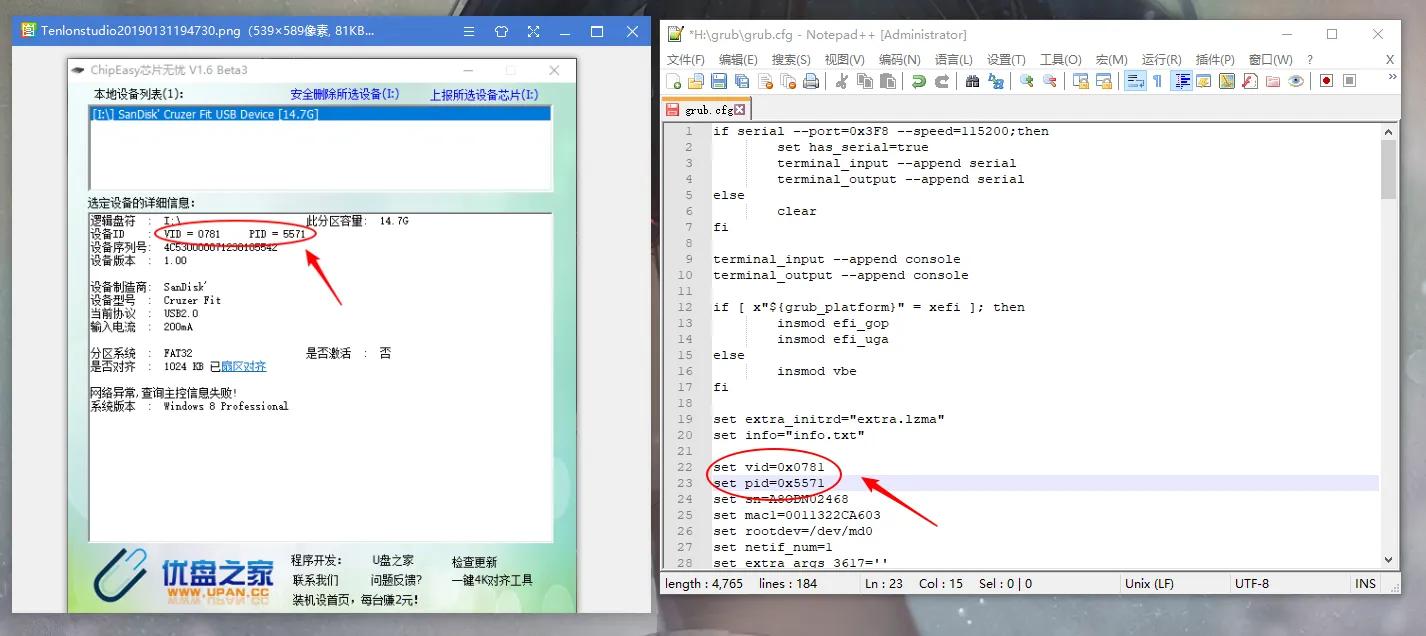Open the 窗口(W) menu
The width and height of the screenshot is (1426, 636).
[1270, 60]
